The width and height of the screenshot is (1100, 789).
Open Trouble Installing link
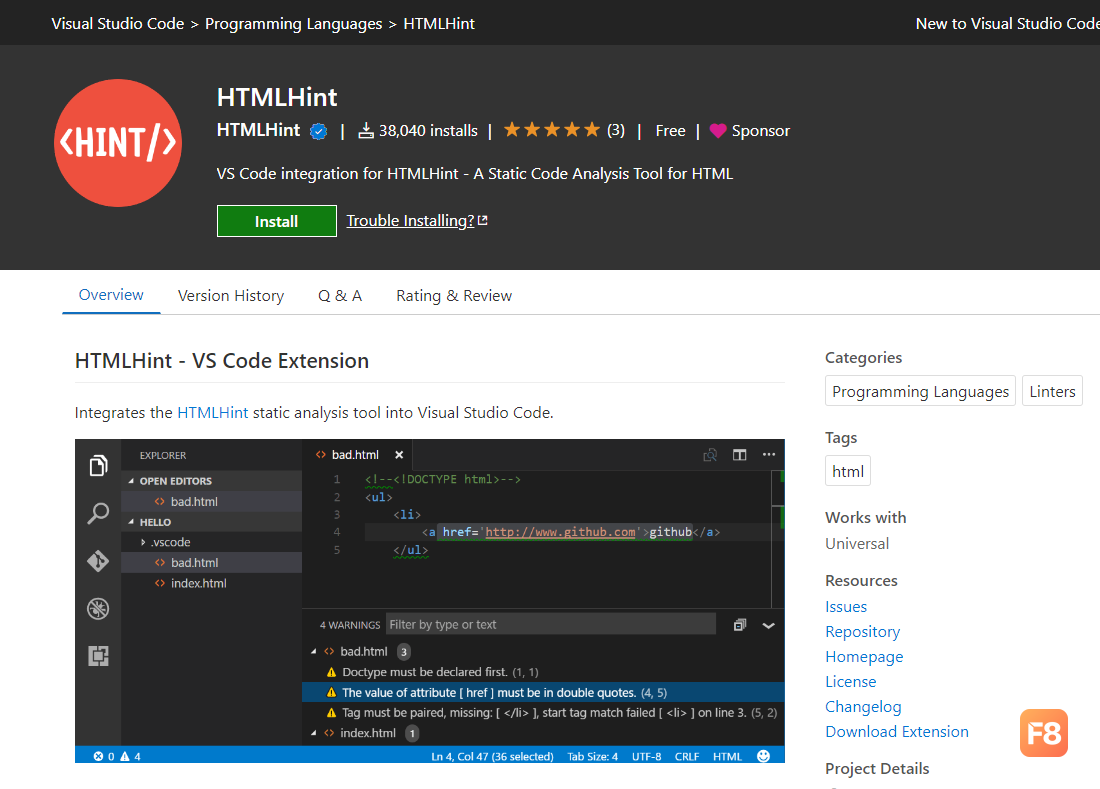click(x=410, y=220)
